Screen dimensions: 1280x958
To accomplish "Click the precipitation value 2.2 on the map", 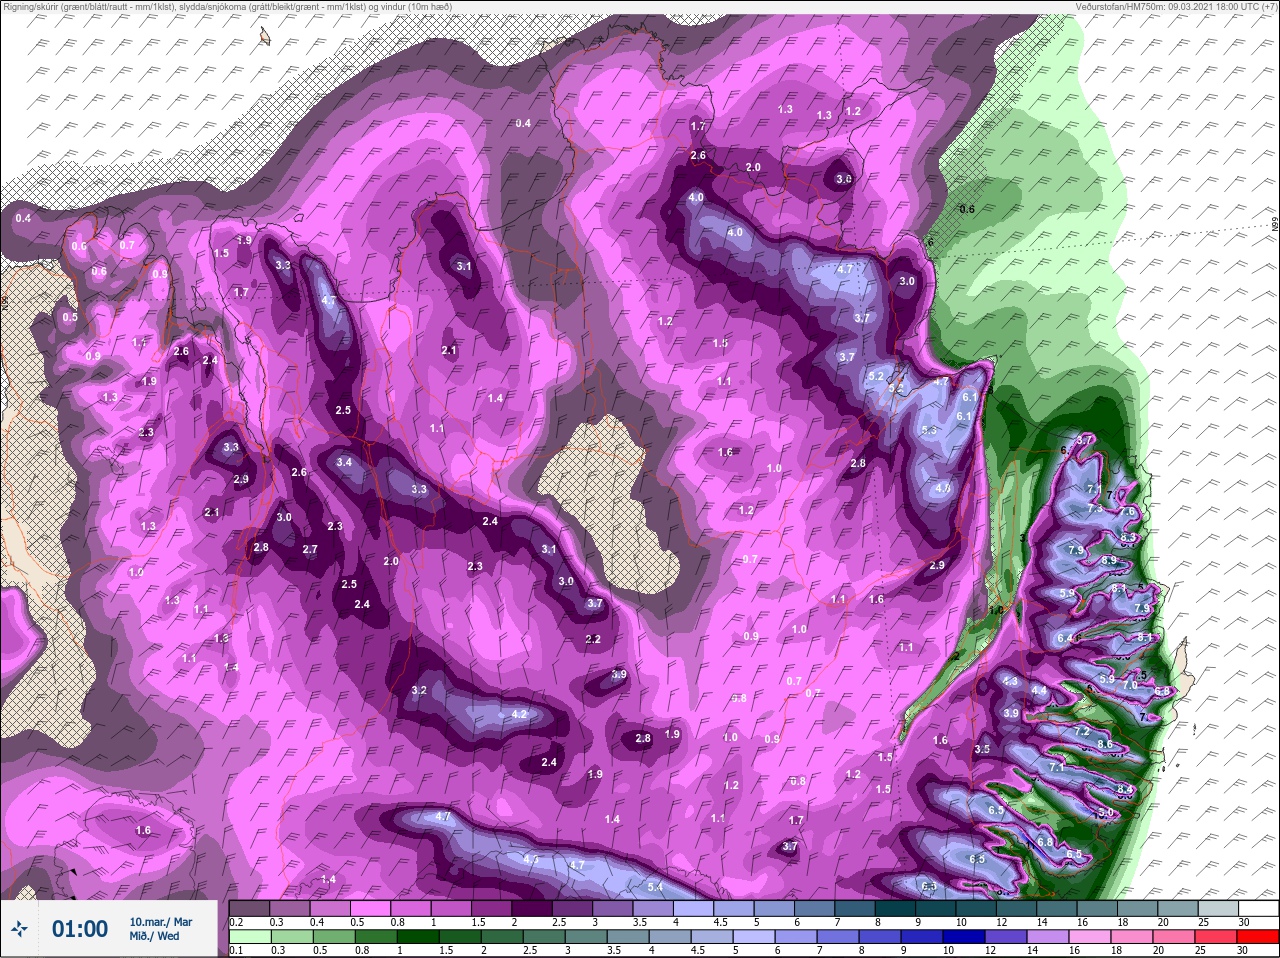I will point(592,639).
